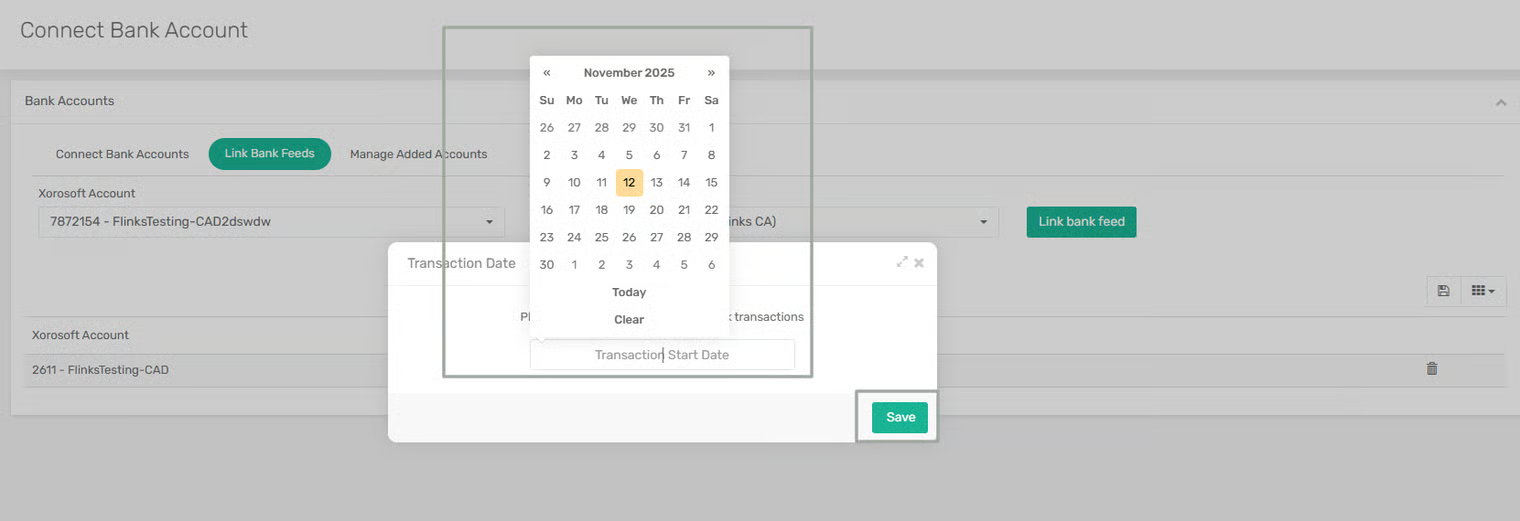Switch to Connect Bank Accounts tab
Screen dimensions: 1520x521
point(122,154)
